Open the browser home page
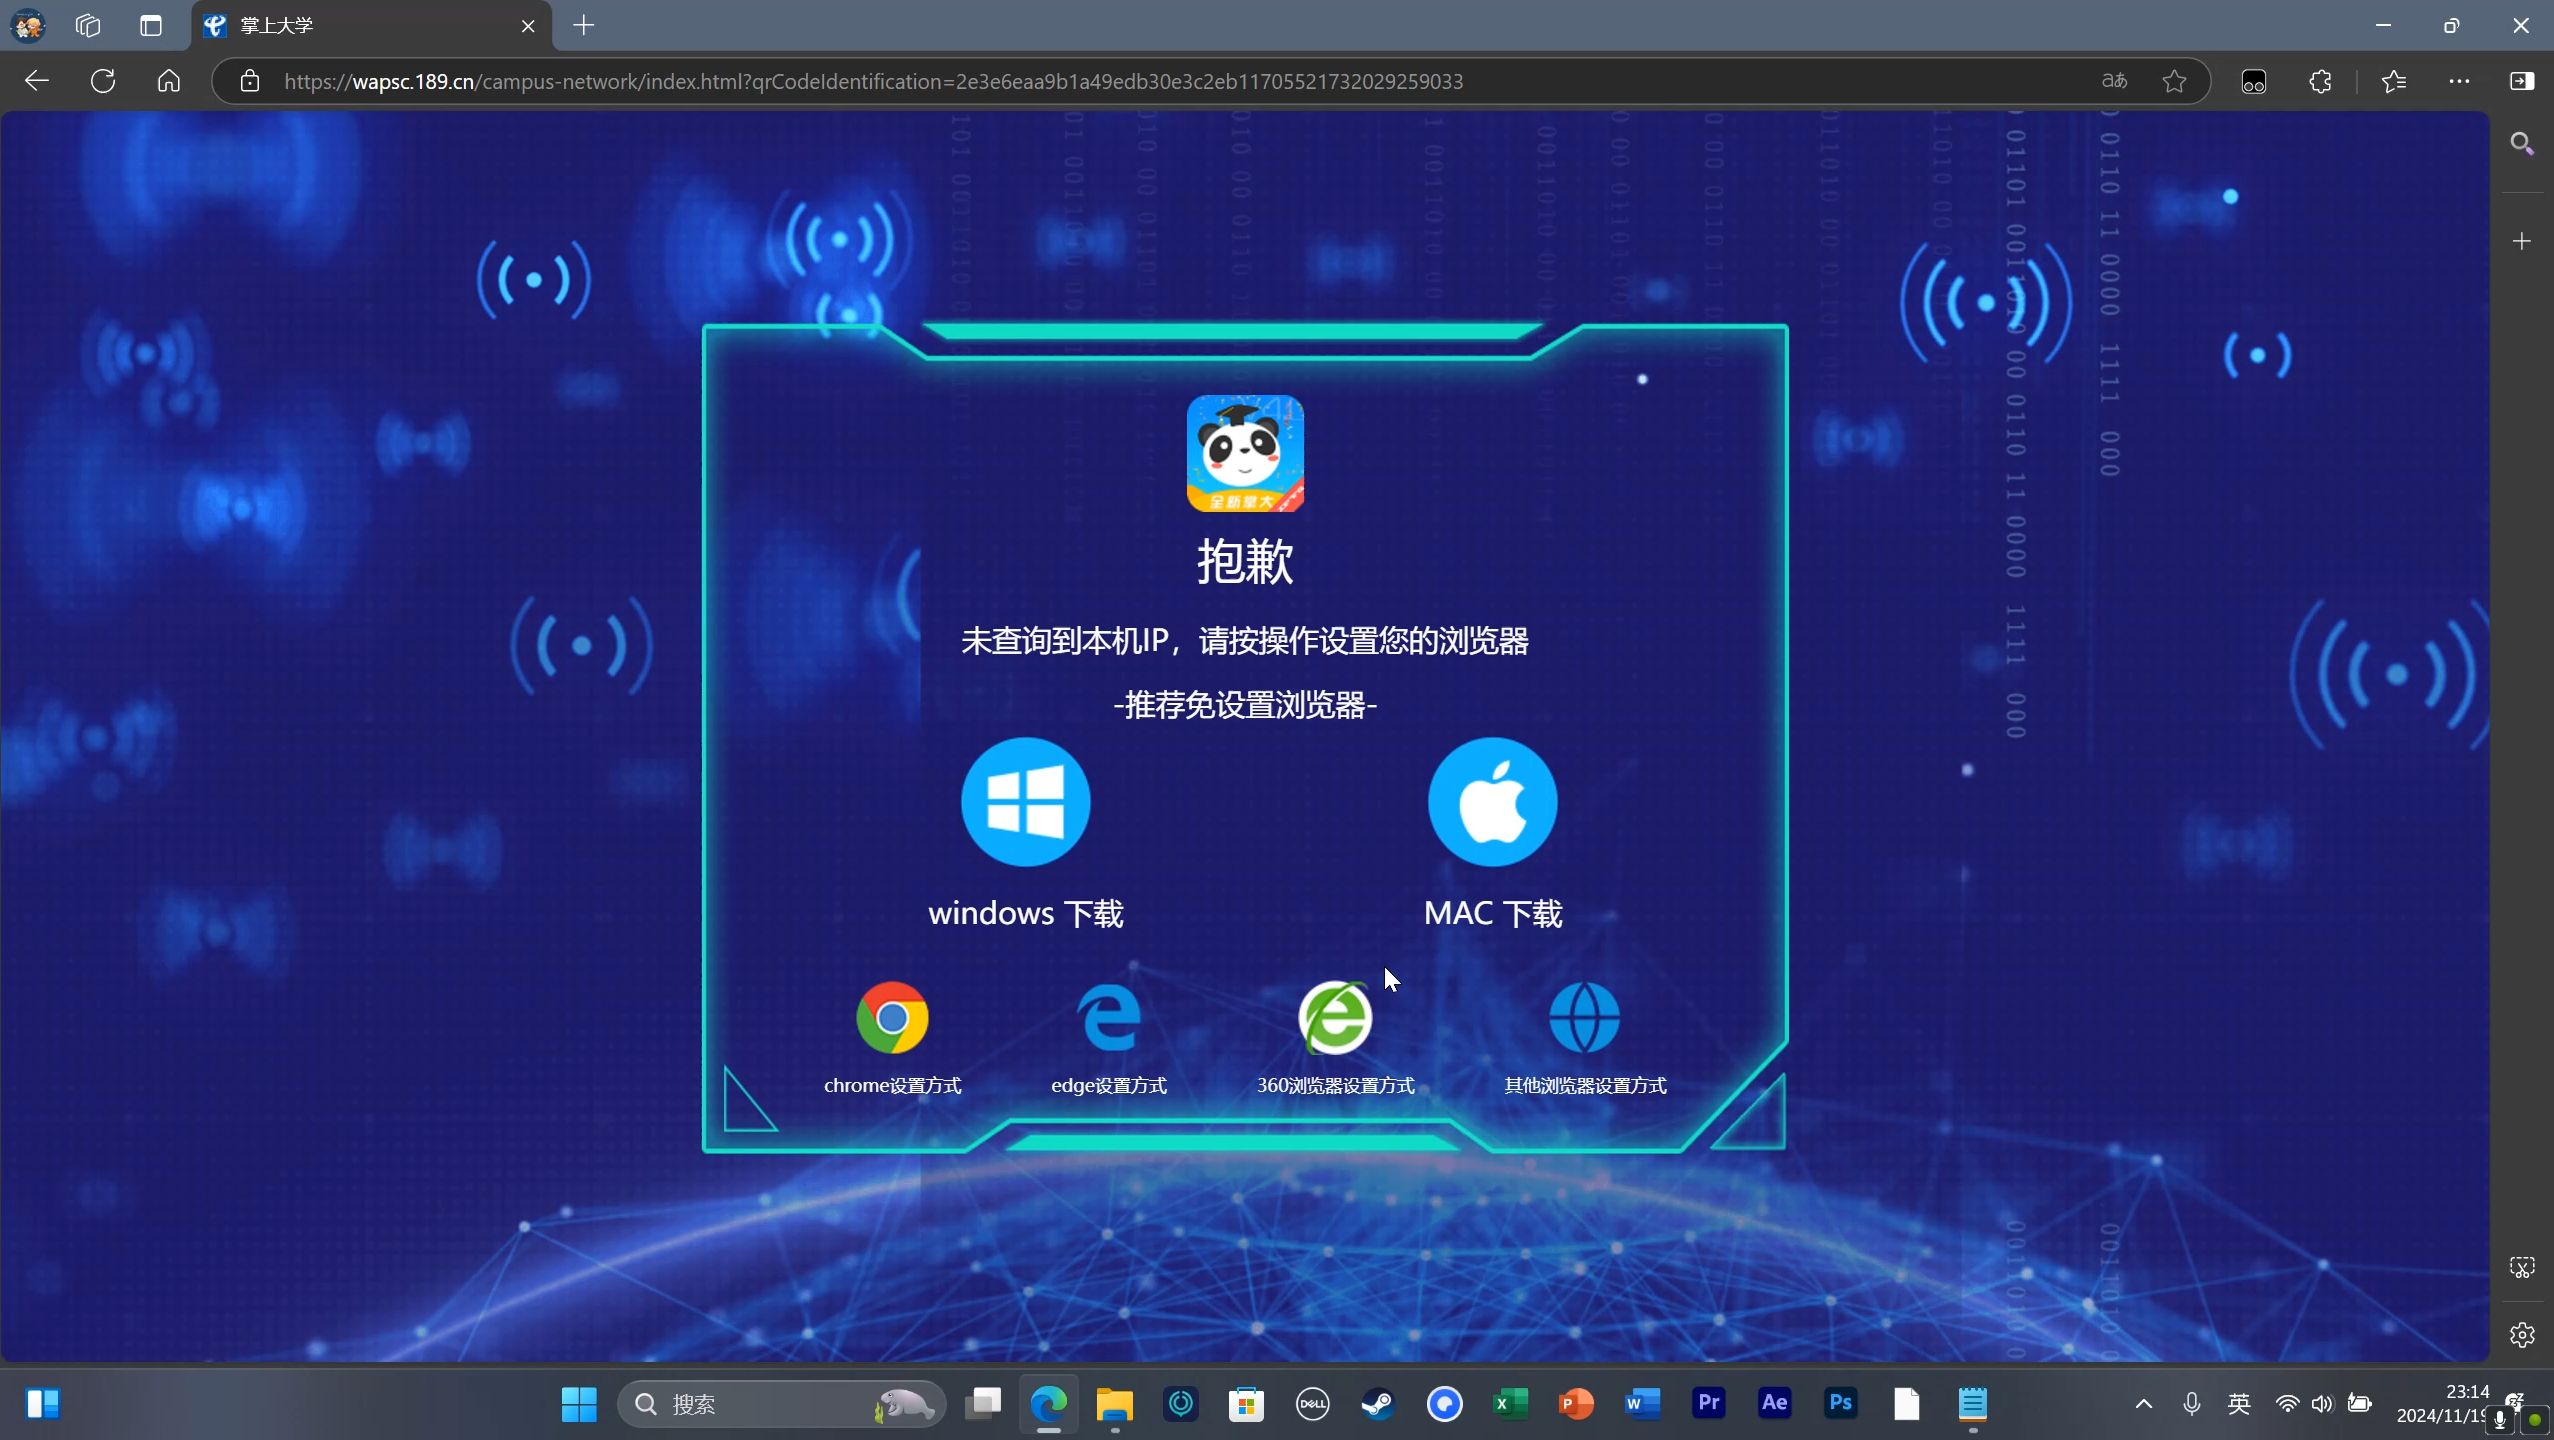 pos(169,81)
